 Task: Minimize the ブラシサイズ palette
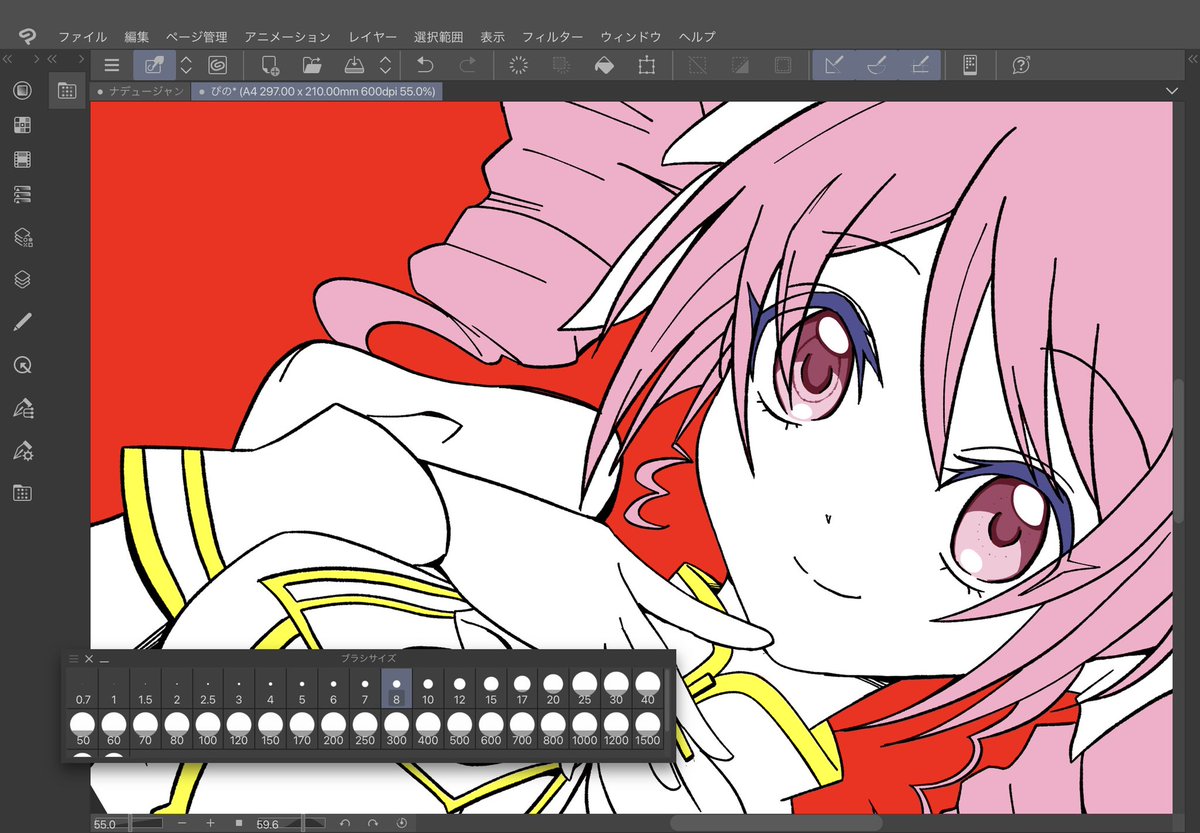click(104, 659)
